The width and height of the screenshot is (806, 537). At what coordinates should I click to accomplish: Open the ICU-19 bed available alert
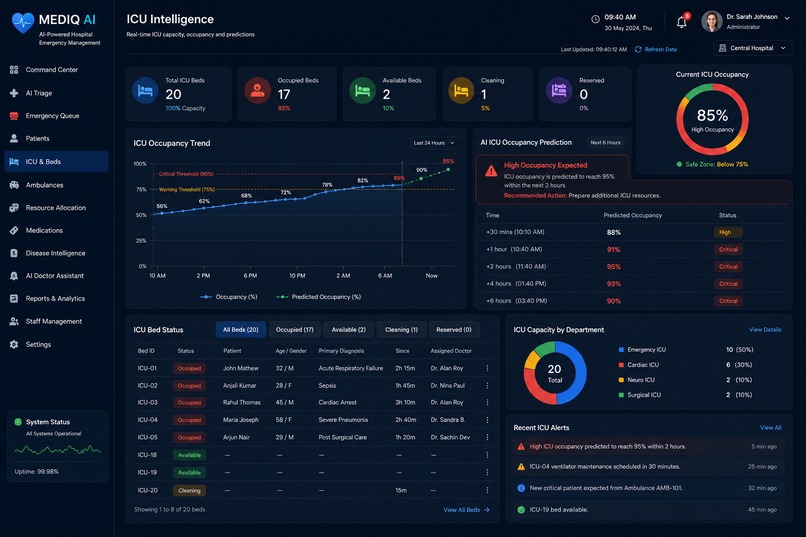tap(648, 510)
